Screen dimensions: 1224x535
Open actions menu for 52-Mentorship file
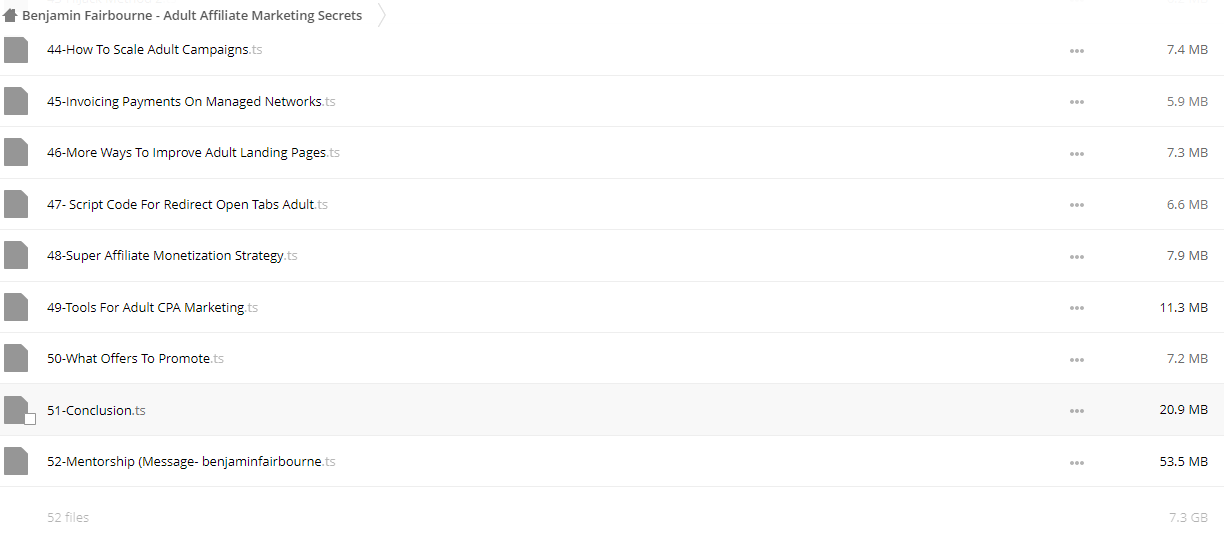click(x=1077, y=463)
